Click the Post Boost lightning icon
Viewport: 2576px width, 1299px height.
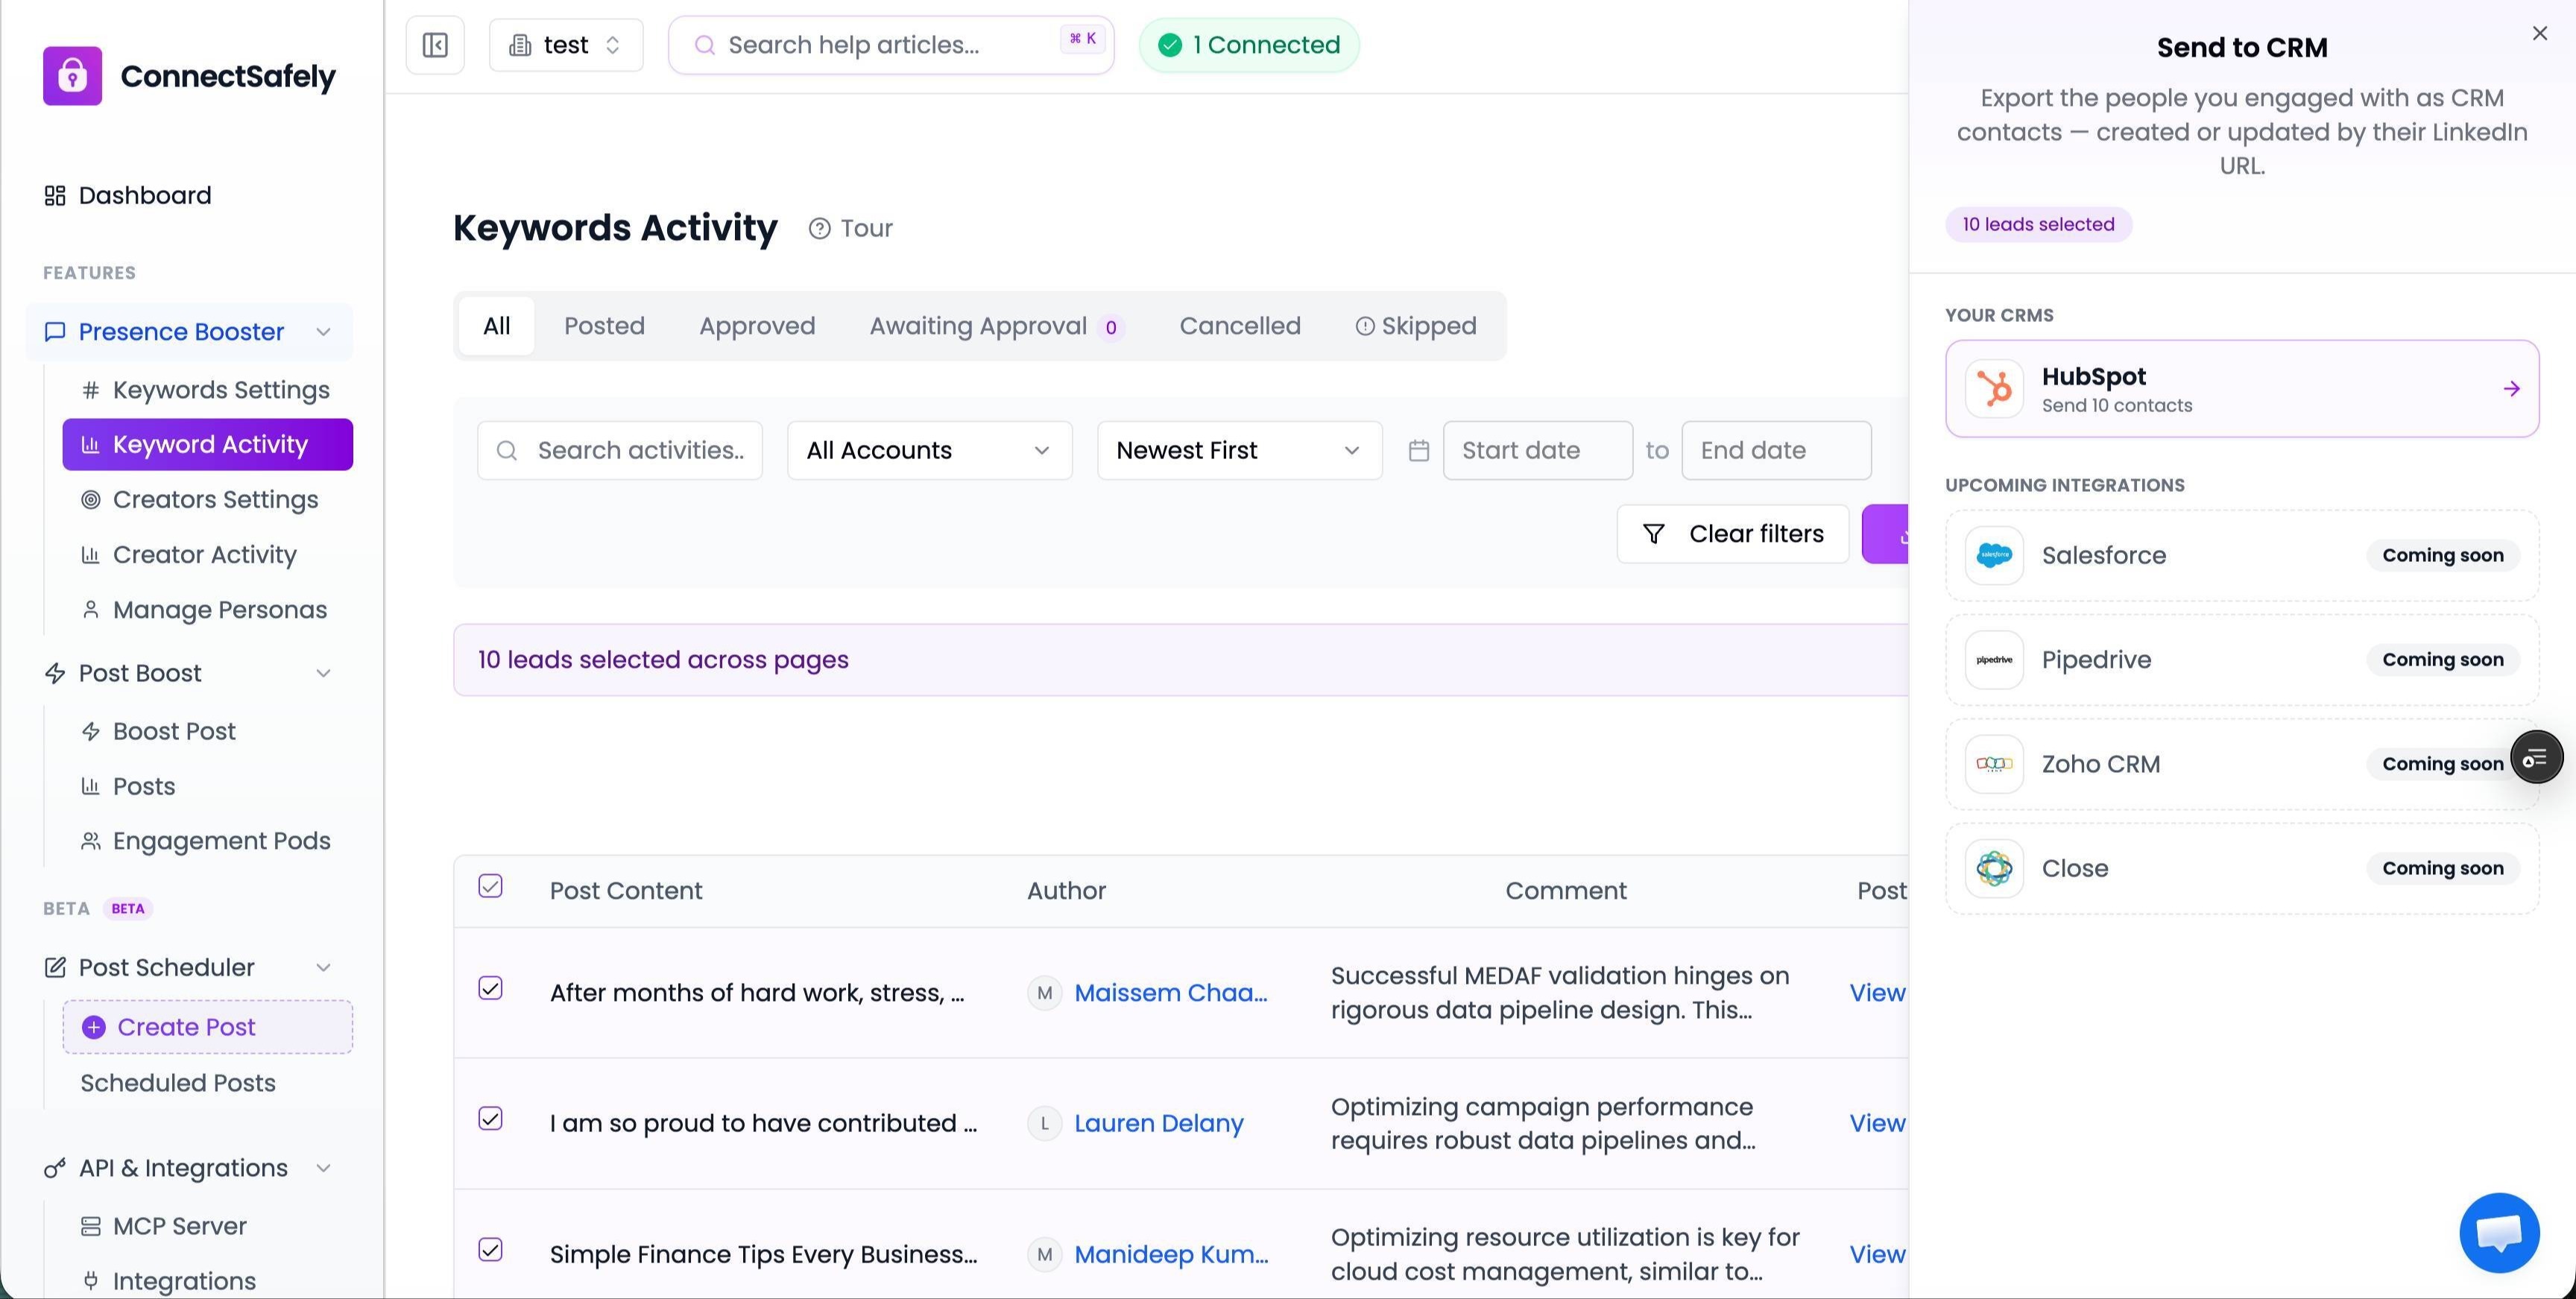[x=55, y=674]
